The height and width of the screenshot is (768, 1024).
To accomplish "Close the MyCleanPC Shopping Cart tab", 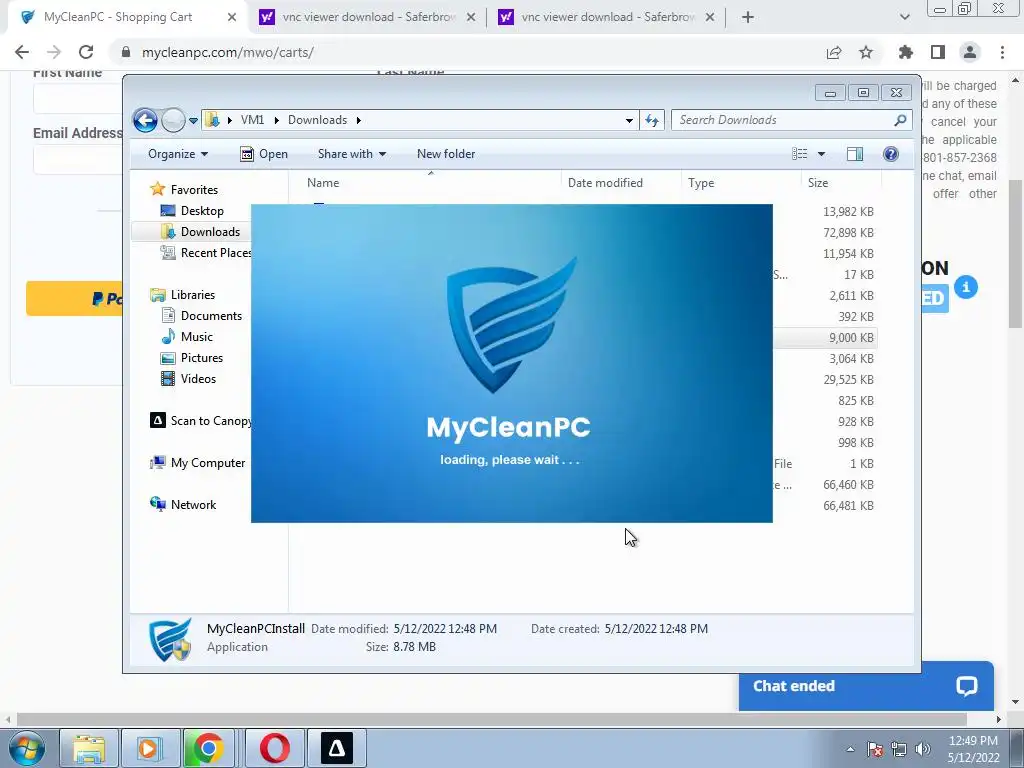I will tap(232, 17).
